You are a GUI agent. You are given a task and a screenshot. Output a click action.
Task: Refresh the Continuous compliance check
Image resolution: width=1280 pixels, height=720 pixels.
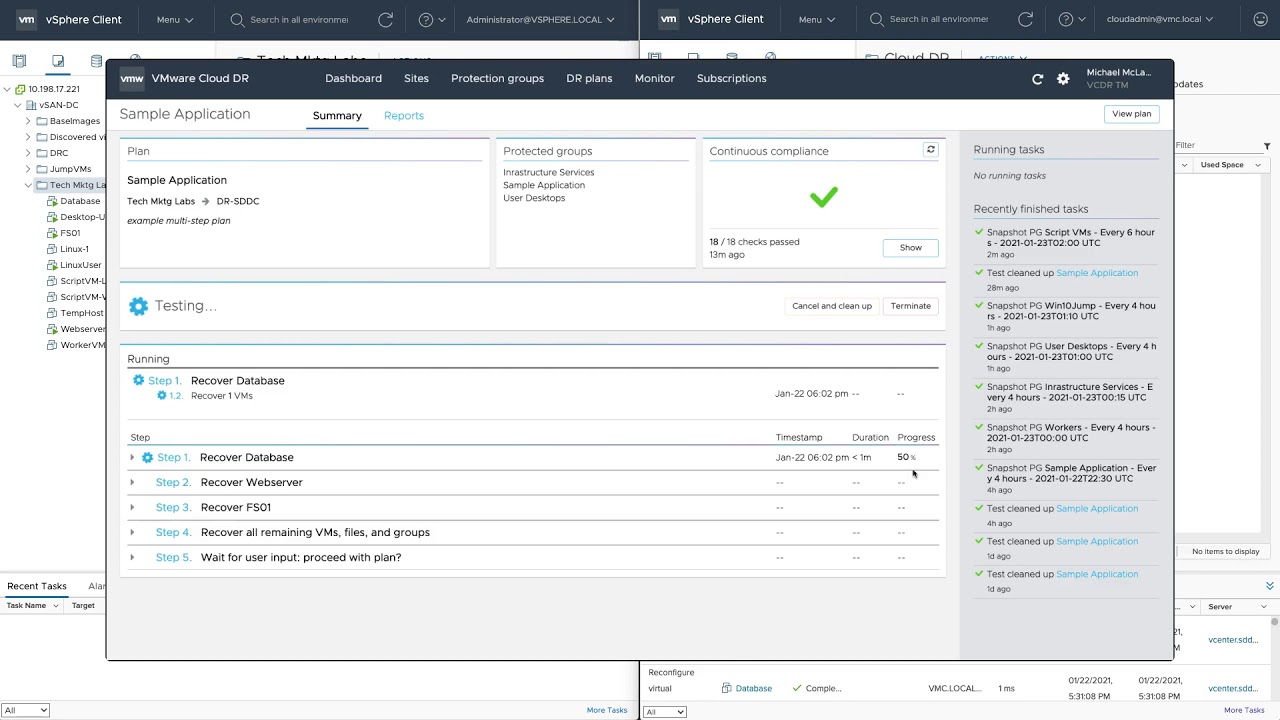[x=930, y=150]
